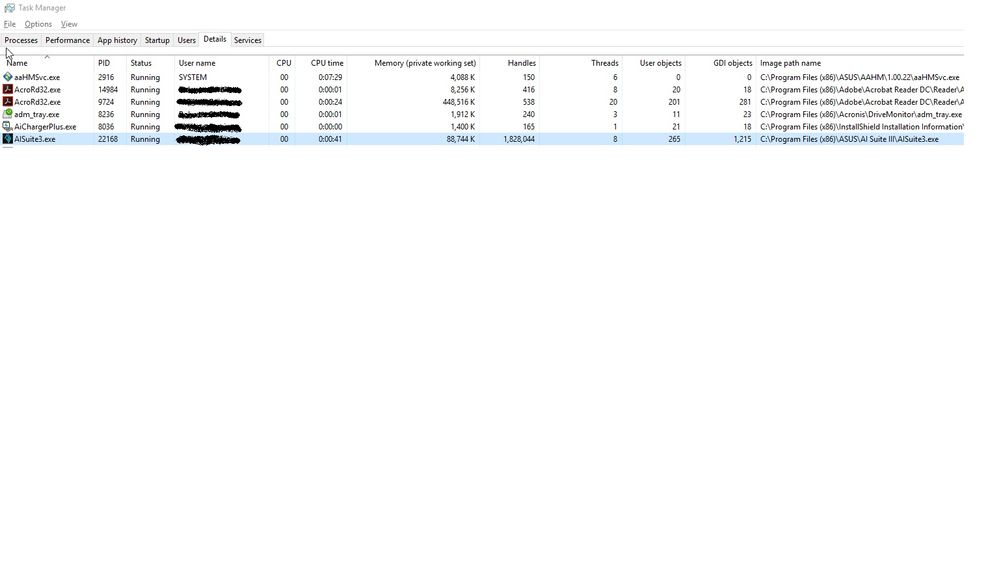The width and height of the screenshot is (999, 562).
Task: Click the CPU time value 0:00:24
Action: pos(330,102)
